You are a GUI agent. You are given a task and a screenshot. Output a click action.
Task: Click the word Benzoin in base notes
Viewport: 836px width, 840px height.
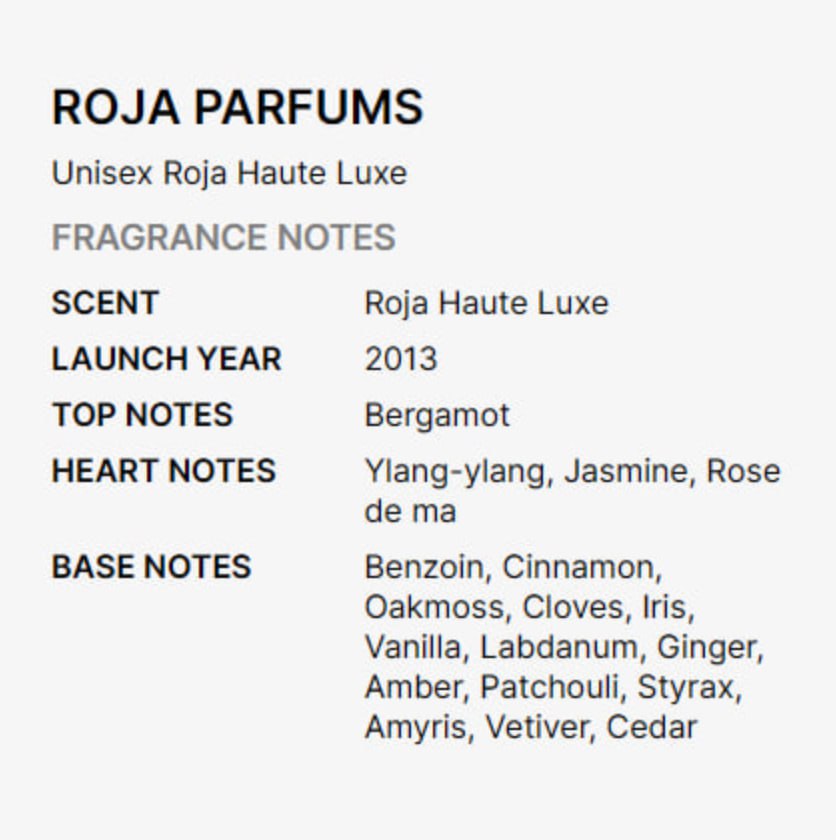pos(424,567)
